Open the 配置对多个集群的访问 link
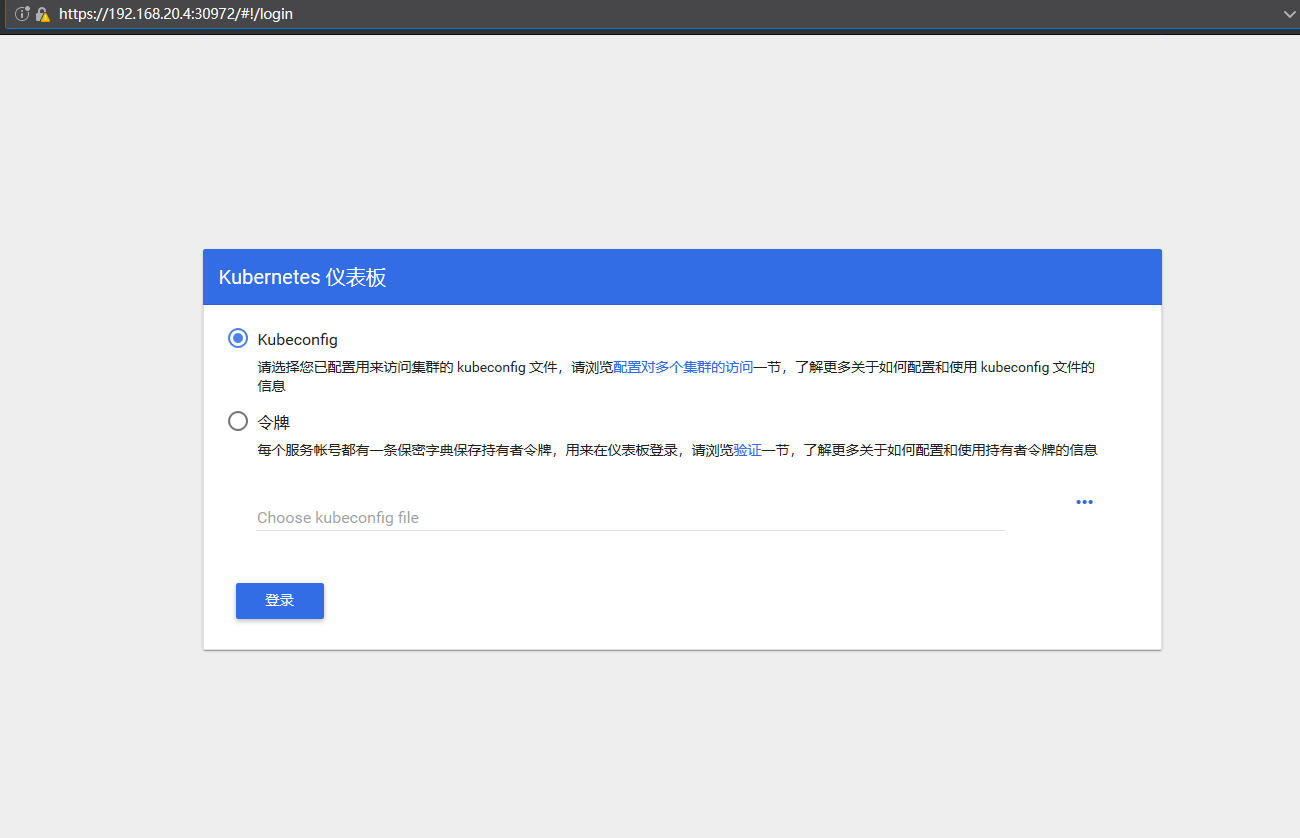 click(x=682, y=367)
